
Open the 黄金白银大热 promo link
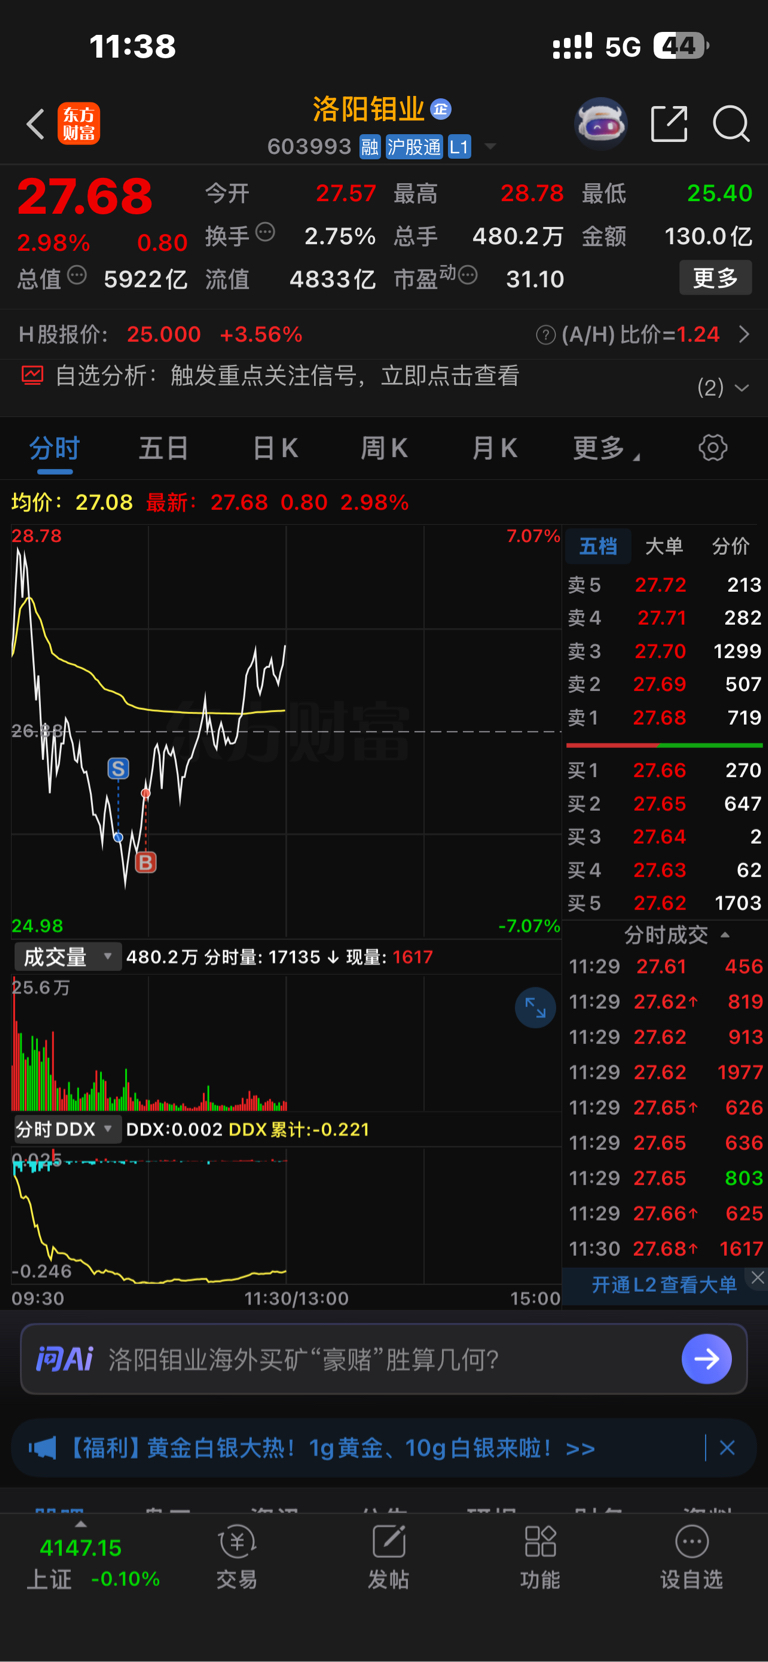[331, 1448]
